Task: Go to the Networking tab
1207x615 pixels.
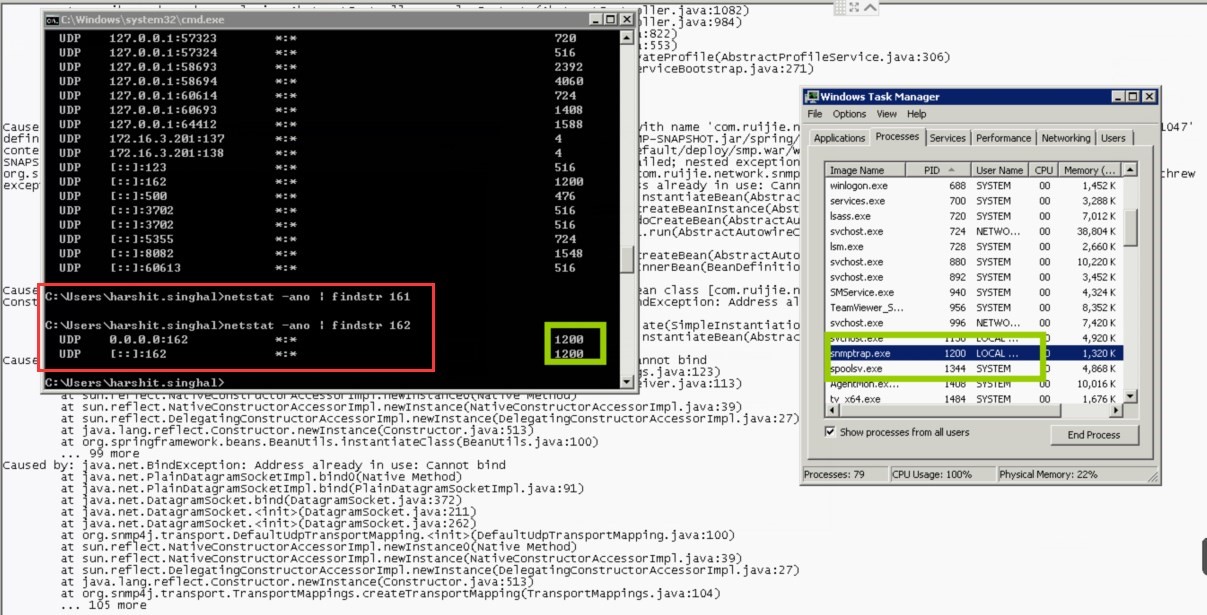Action: (x=1066, y=138)
